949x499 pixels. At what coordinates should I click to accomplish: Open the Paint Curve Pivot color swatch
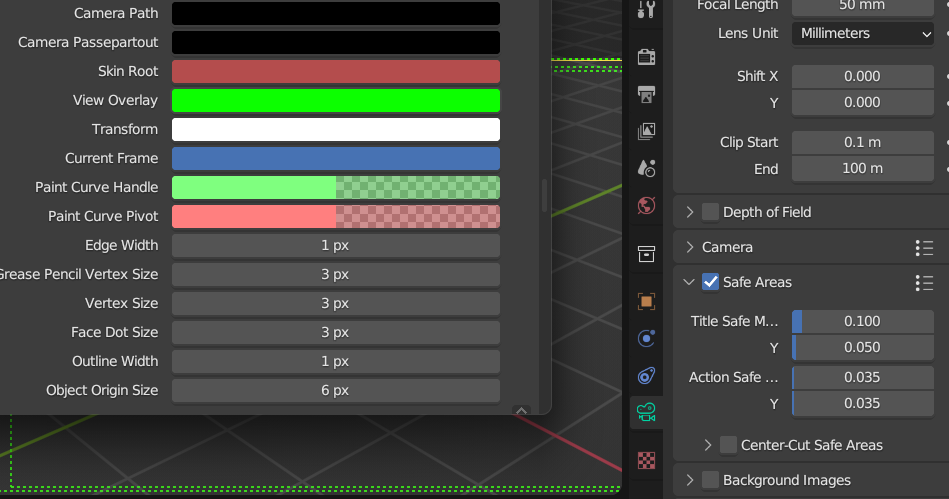pos(336,217)
